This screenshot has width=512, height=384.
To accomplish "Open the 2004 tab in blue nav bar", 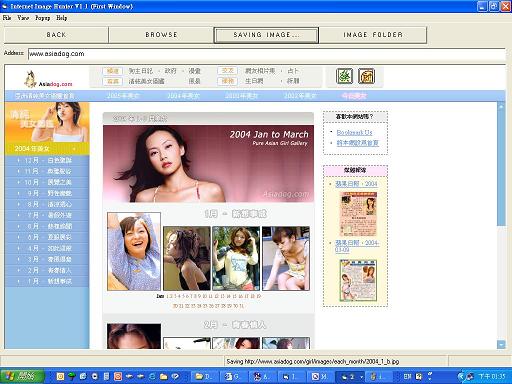I will pos(183,96).
